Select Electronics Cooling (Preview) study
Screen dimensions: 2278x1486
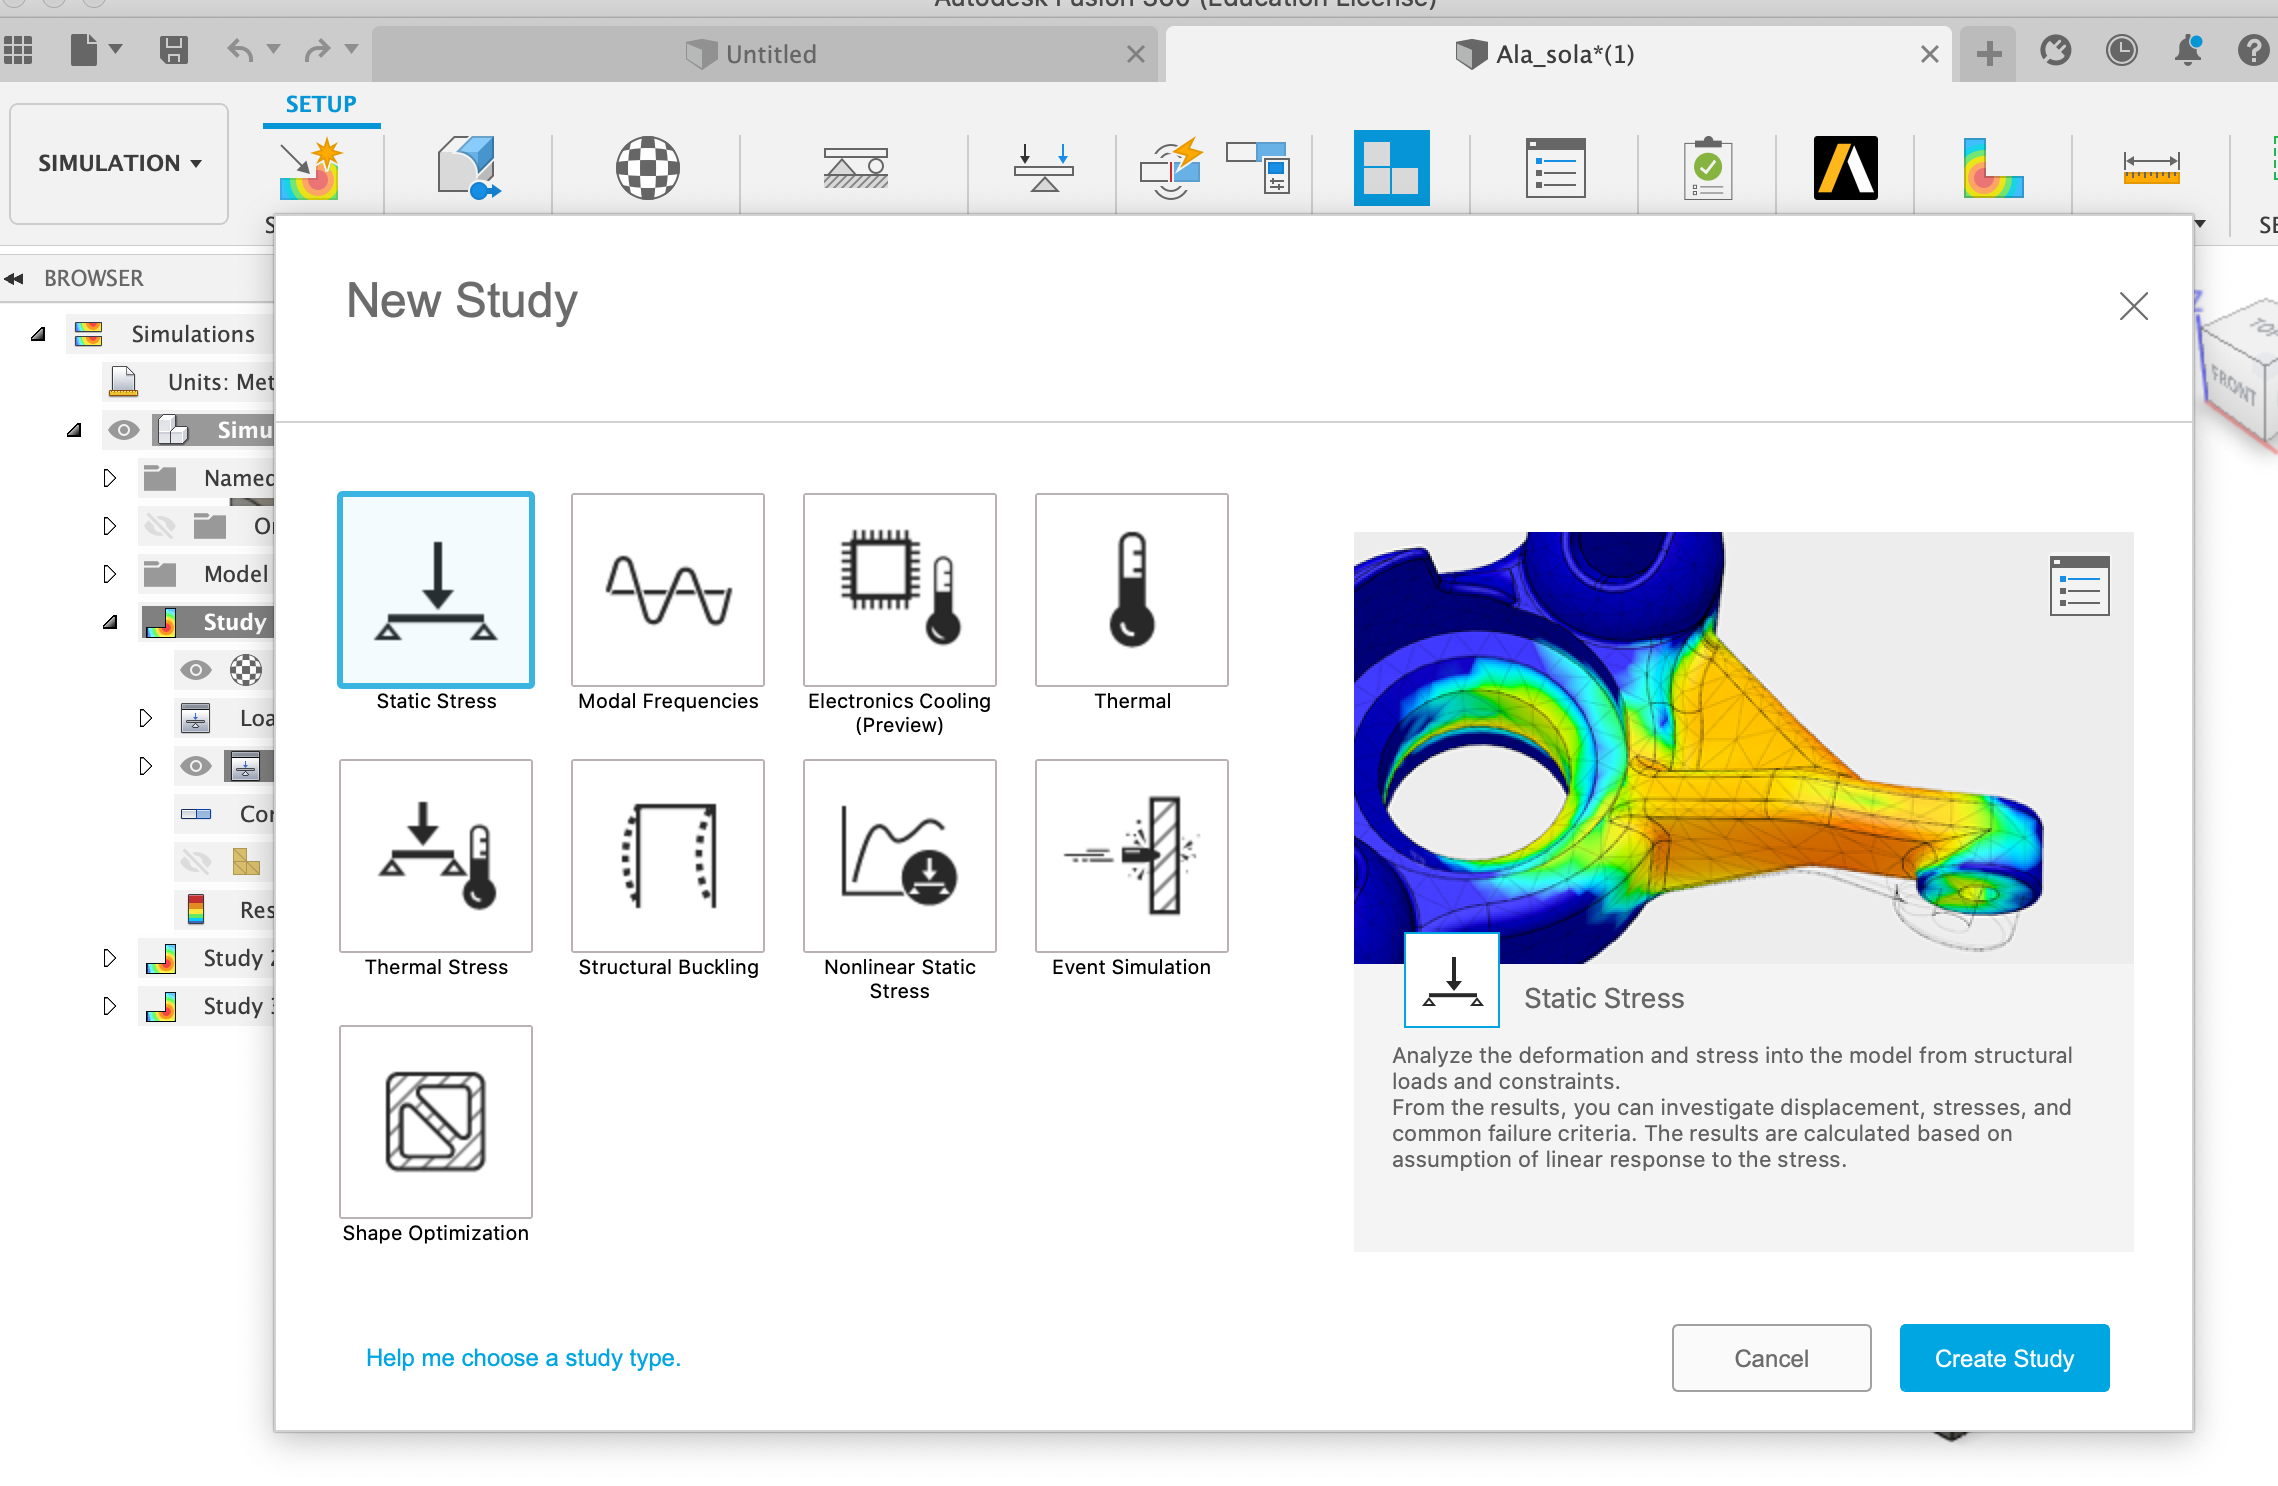click(899, 589)
